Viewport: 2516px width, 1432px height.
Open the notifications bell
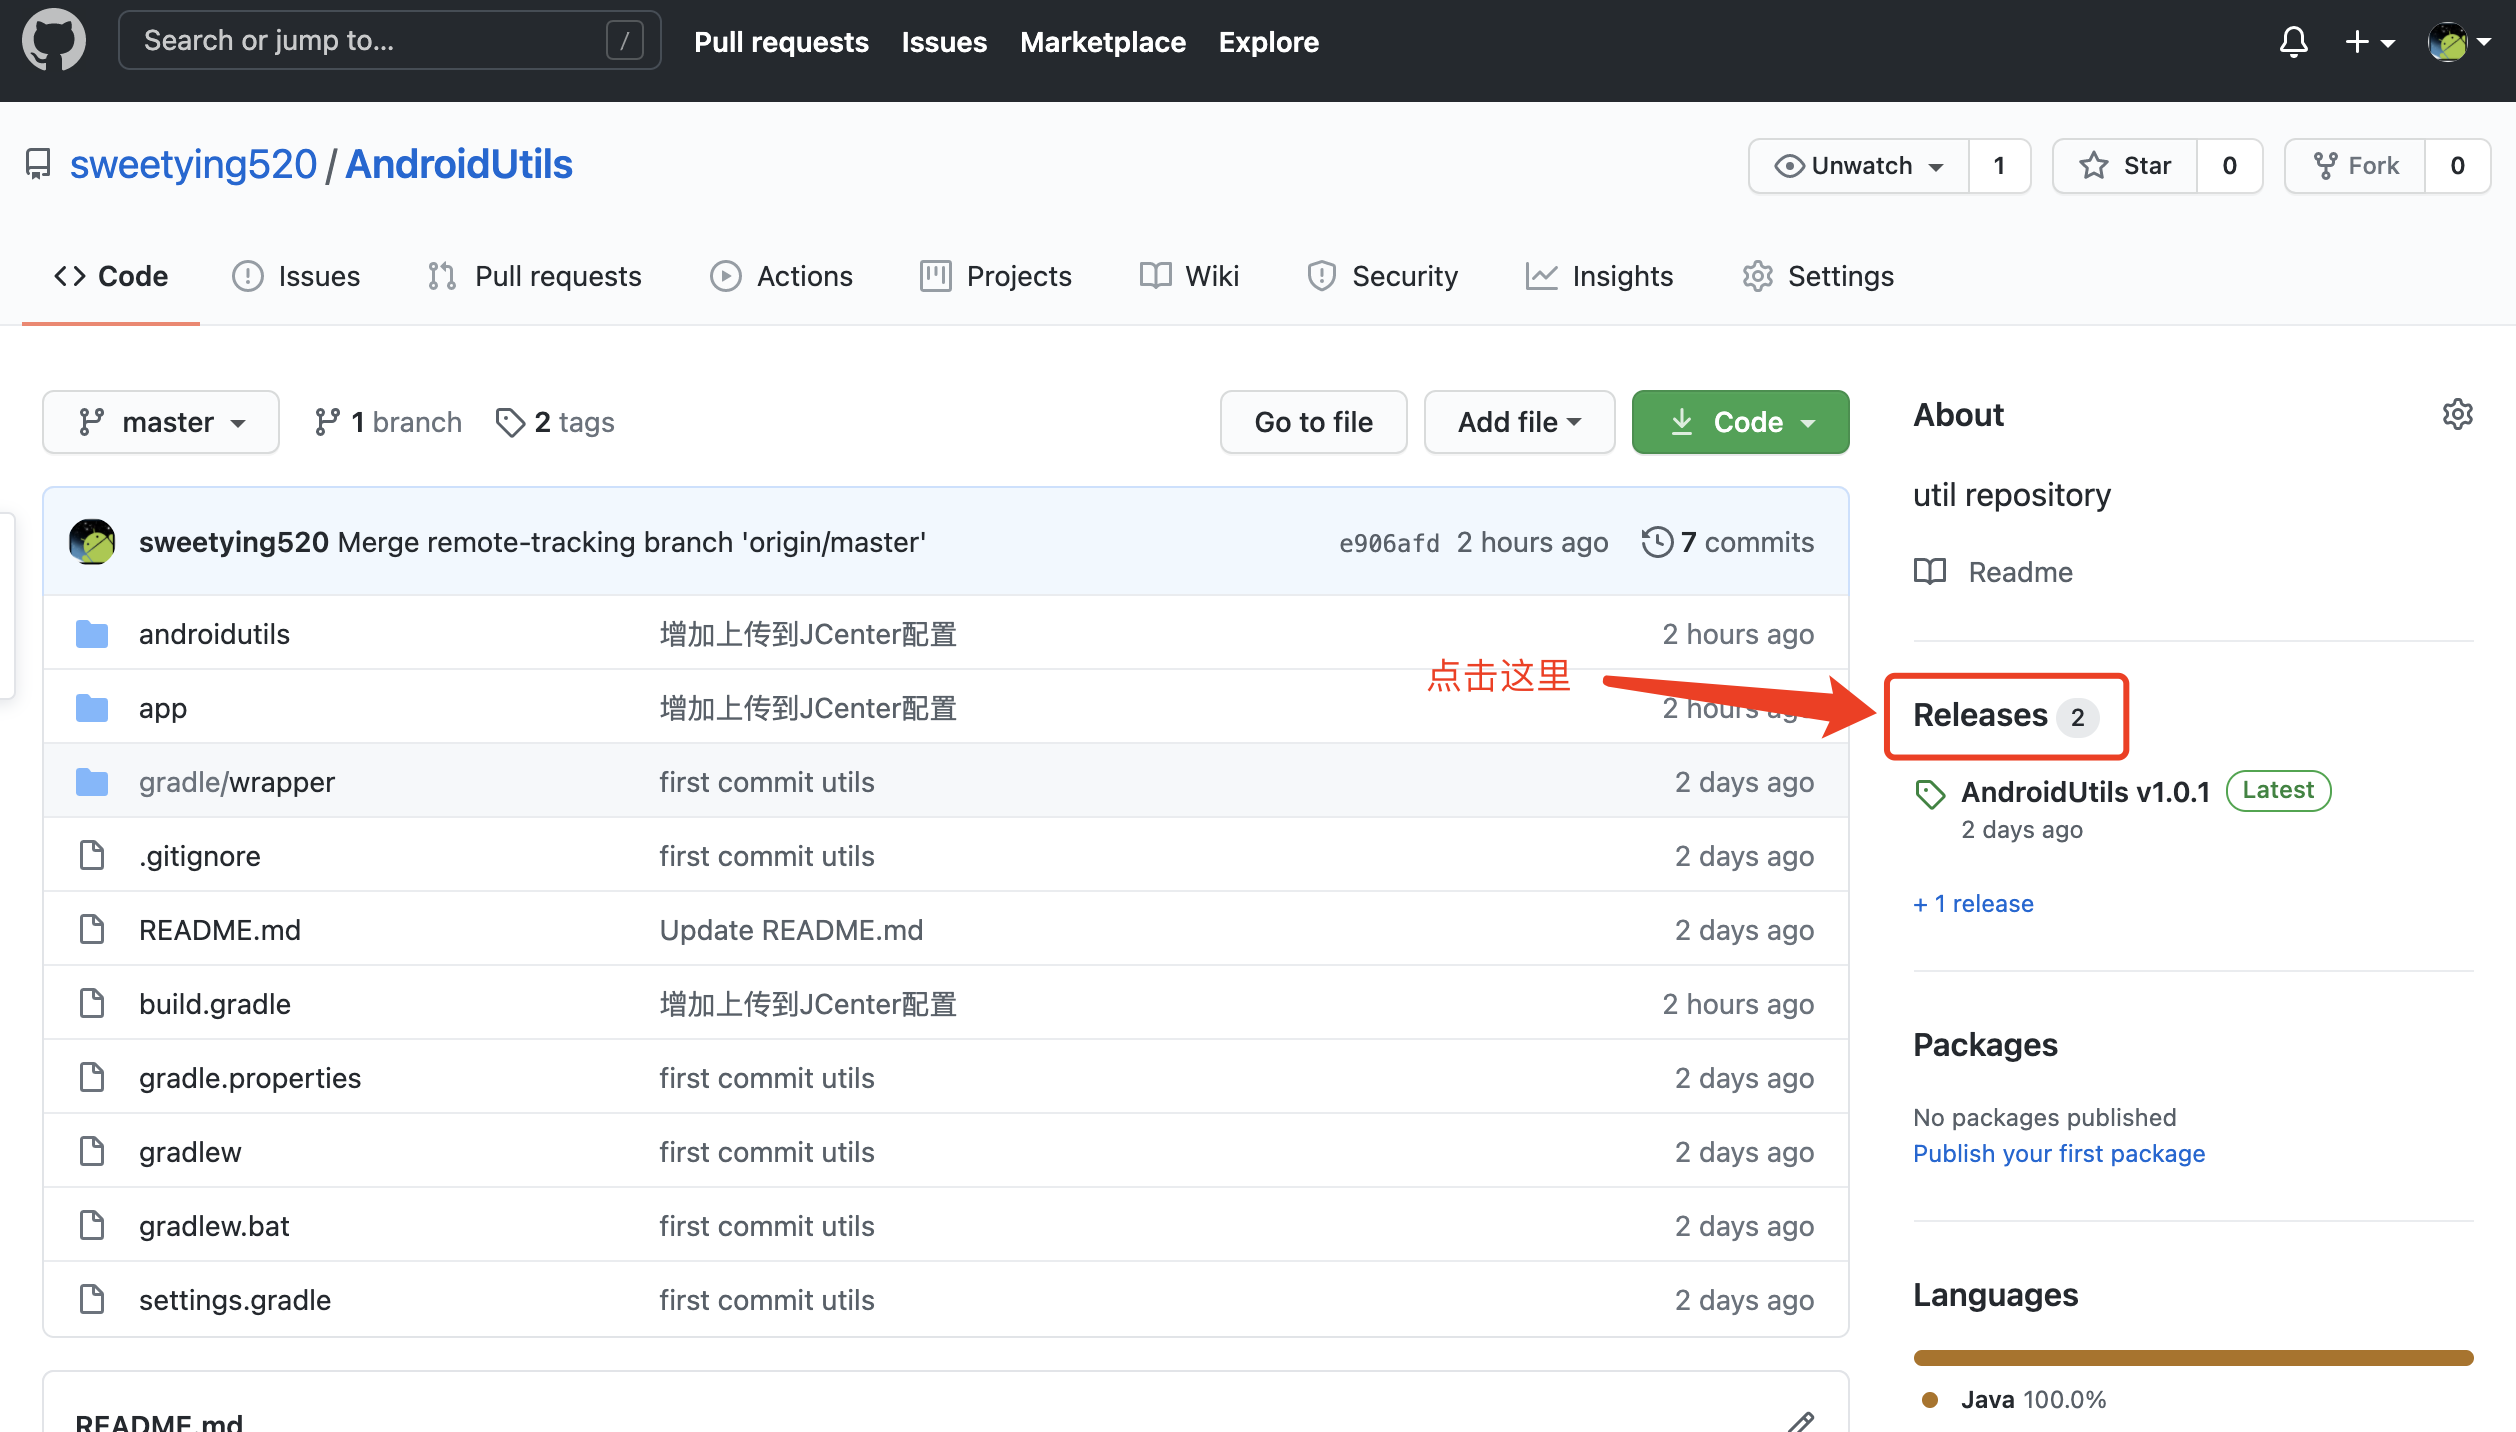[x=2293, y=42]
